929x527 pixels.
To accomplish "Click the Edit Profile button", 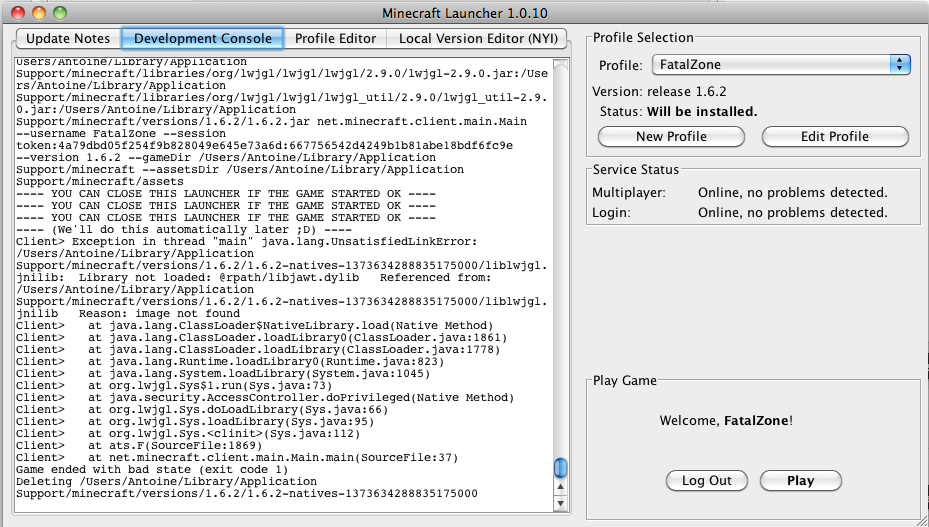I will [835, 136].
